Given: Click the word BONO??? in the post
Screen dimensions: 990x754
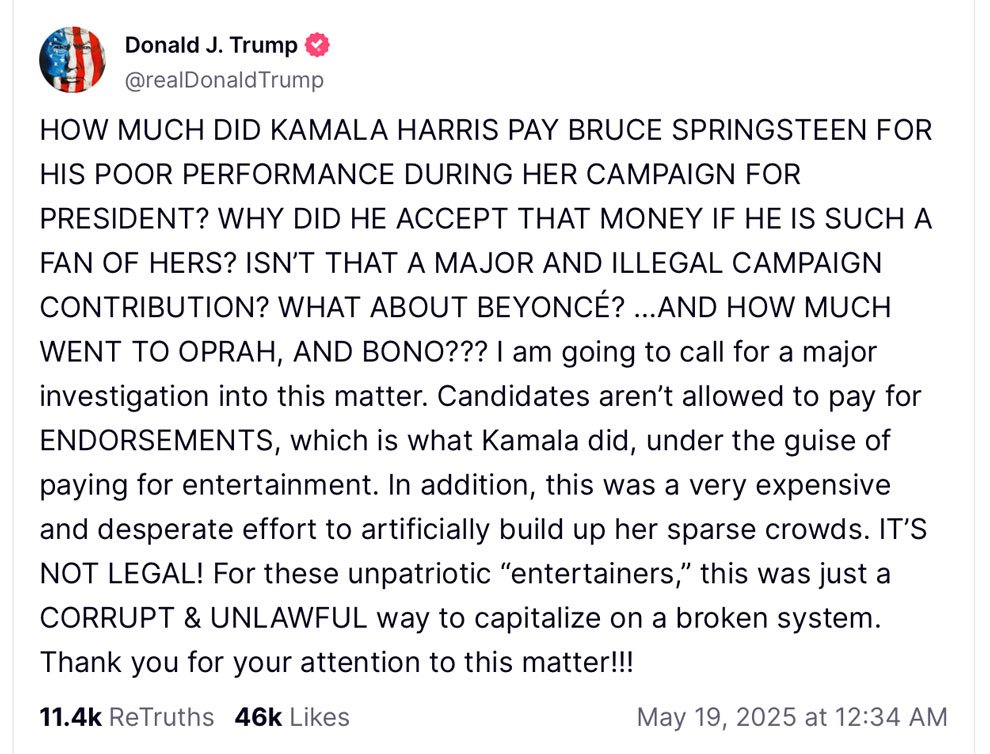Looking at the screenshot, I should coord(426,352).
